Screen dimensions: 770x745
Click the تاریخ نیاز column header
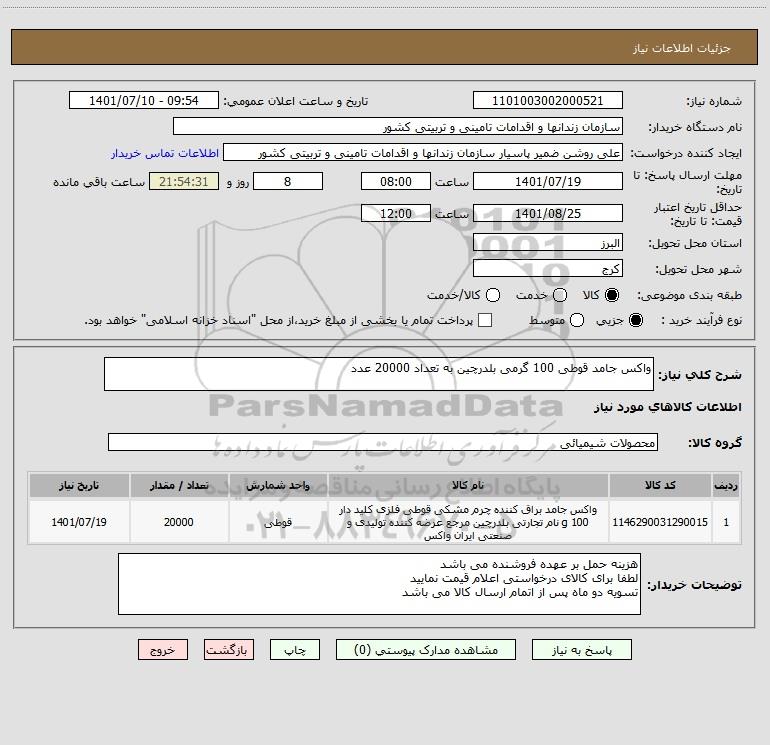coord(79,485)
